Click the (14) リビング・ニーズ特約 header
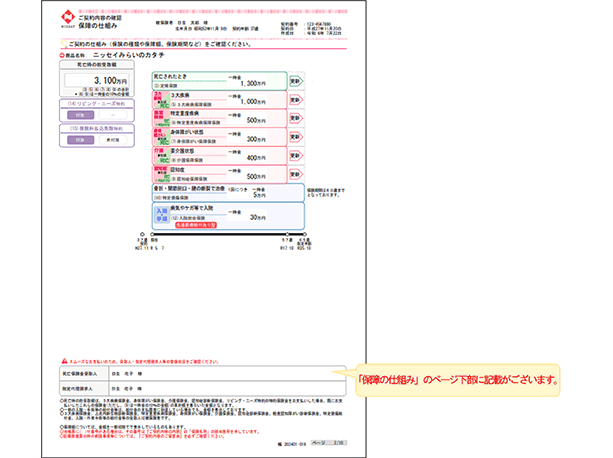This screenshot has width=613, height=458. (97, 104)
